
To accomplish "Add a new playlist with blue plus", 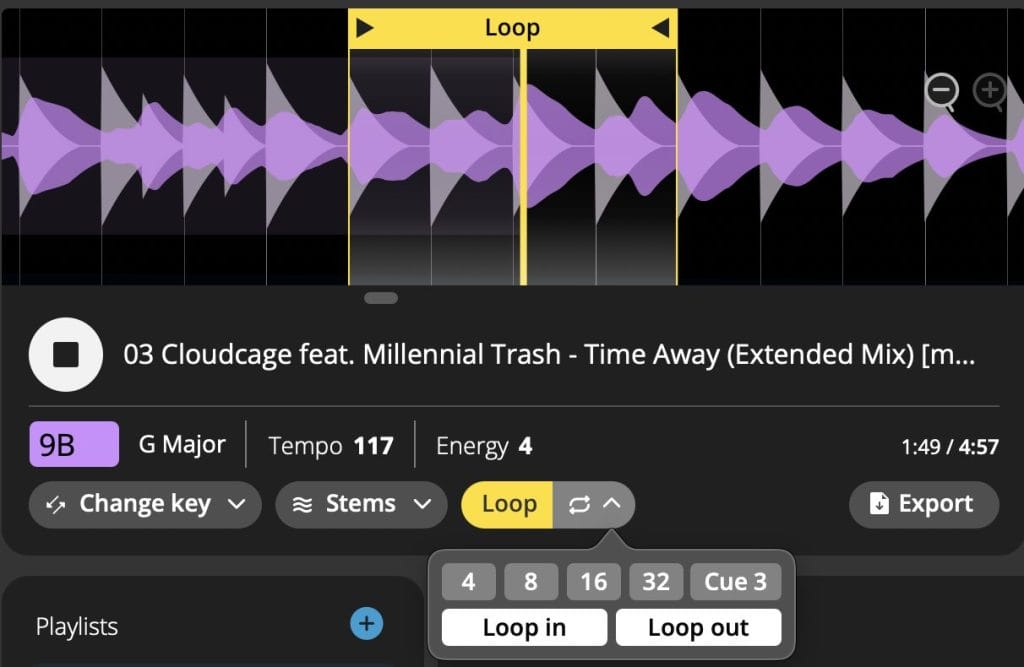I will pos(366,624).
